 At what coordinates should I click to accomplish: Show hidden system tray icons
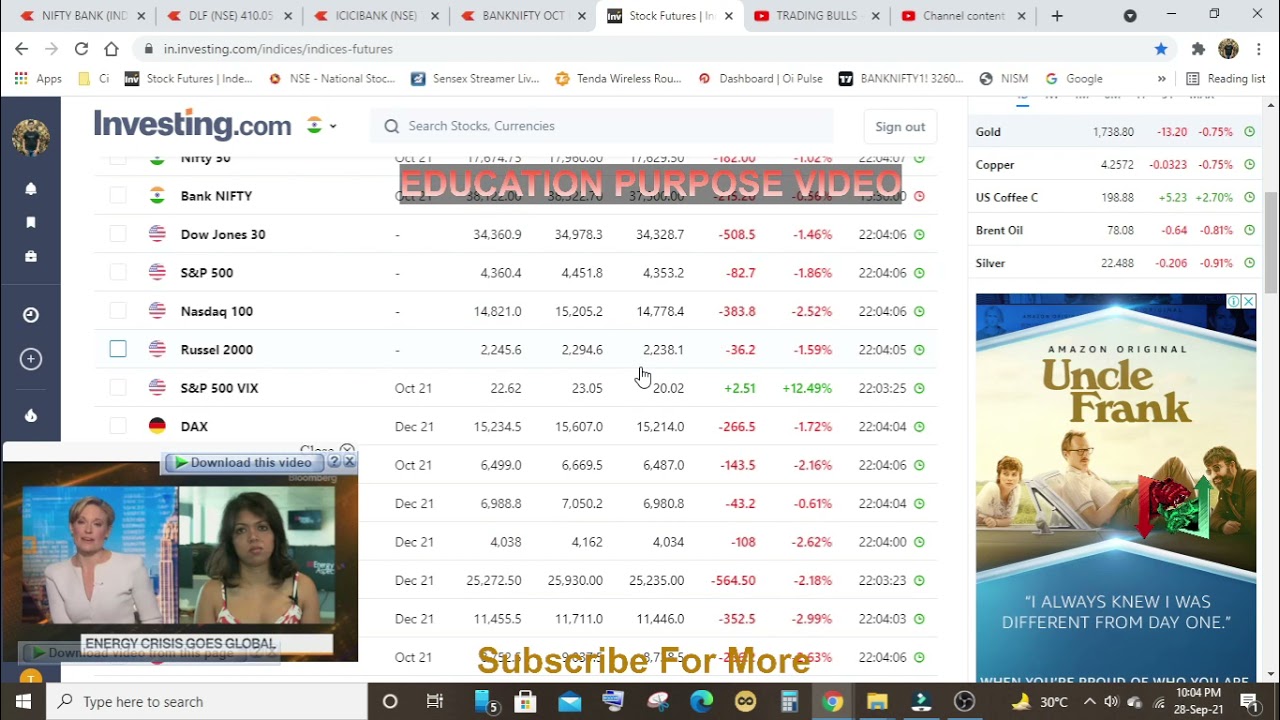tap(1089, 701)
